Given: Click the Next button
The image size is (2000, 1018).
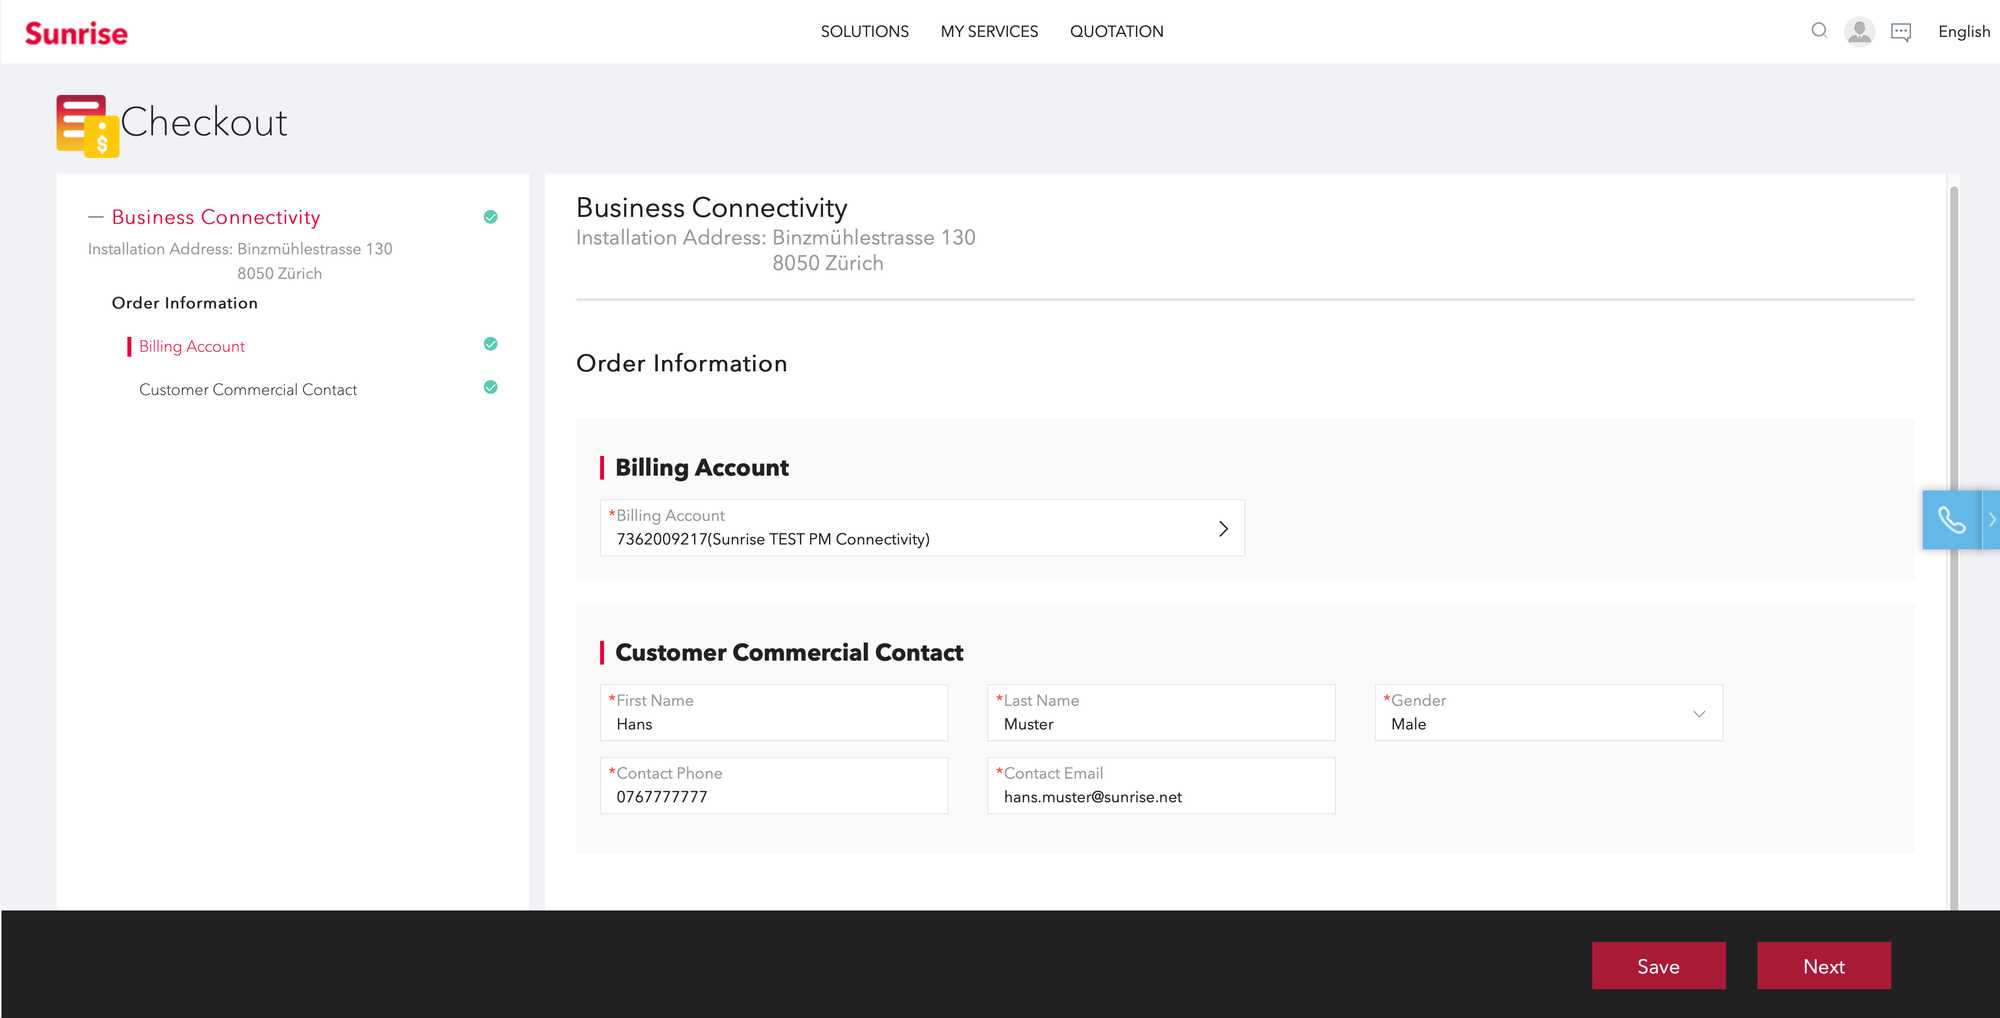Looking at the screenshot, I should point(1824,966).
